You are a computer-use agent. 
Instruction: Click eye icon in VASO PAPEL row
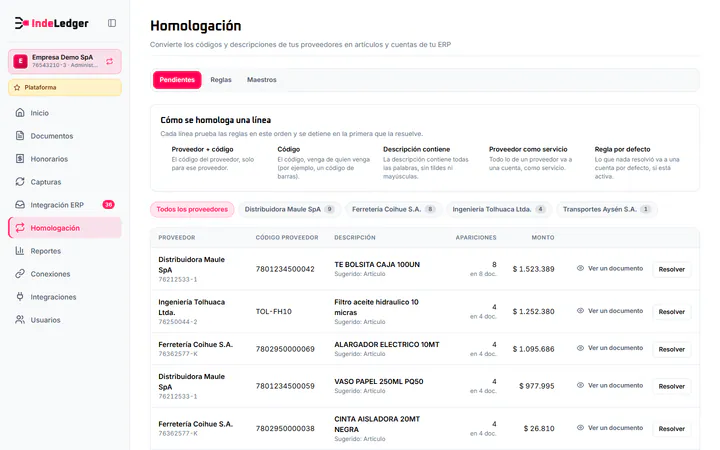pos(580,385)
